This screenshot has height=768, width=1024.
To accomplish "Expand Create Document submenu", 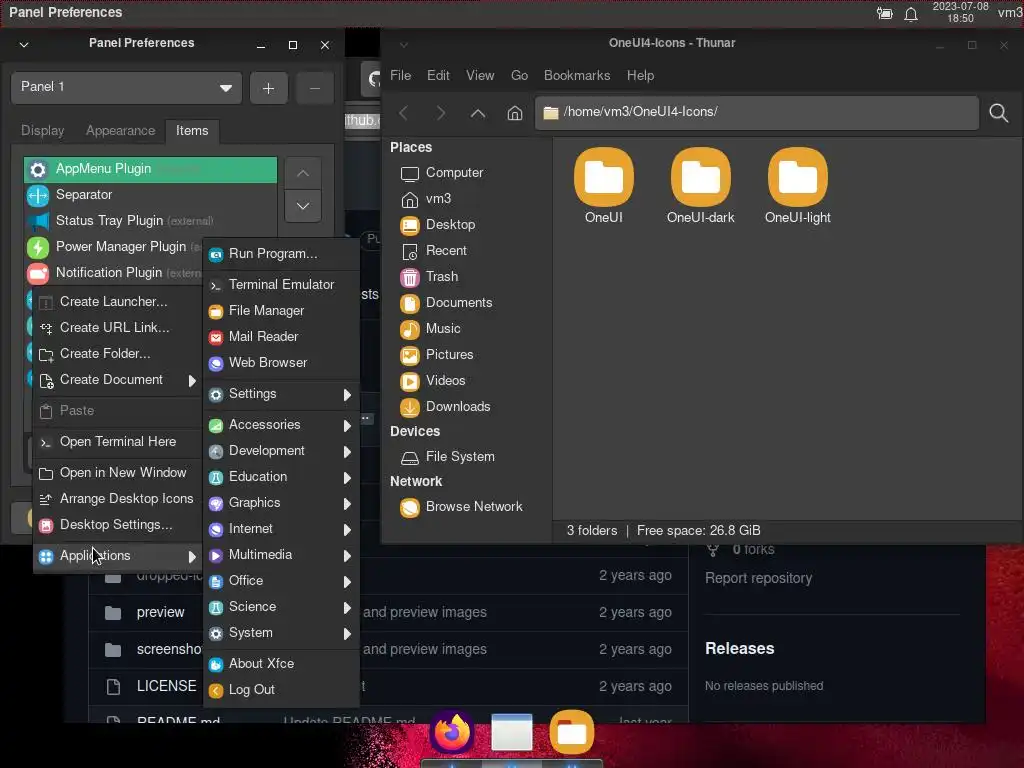I will click(x=118, y=380).
